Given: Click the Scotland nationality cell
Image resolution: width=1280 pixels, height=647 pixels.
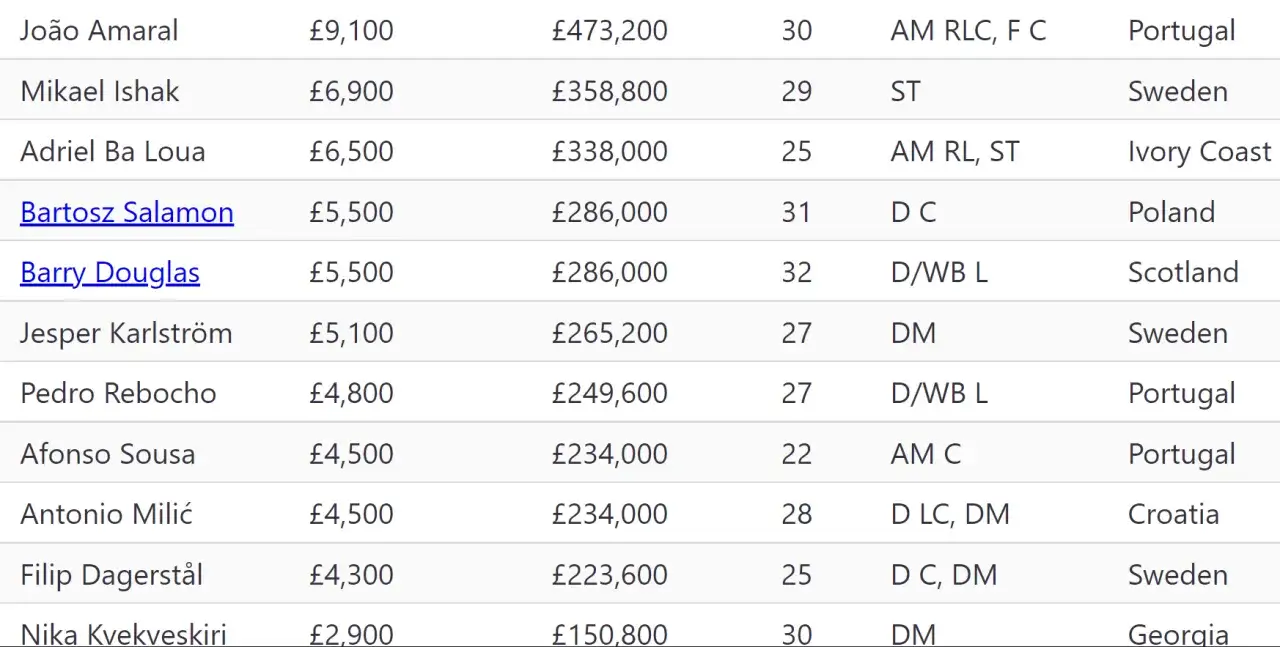Looking at the screenshot, I should [1183, 273].
